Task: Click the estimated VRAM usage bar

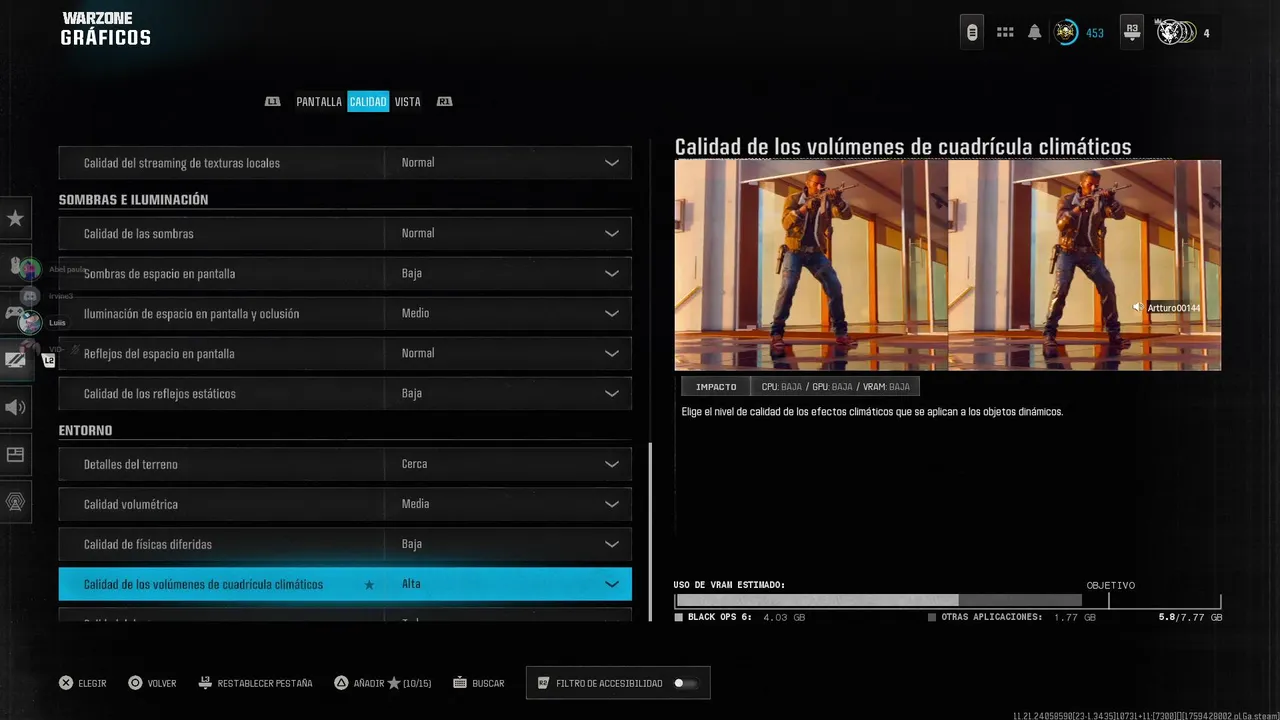Action: click(948, 601)
